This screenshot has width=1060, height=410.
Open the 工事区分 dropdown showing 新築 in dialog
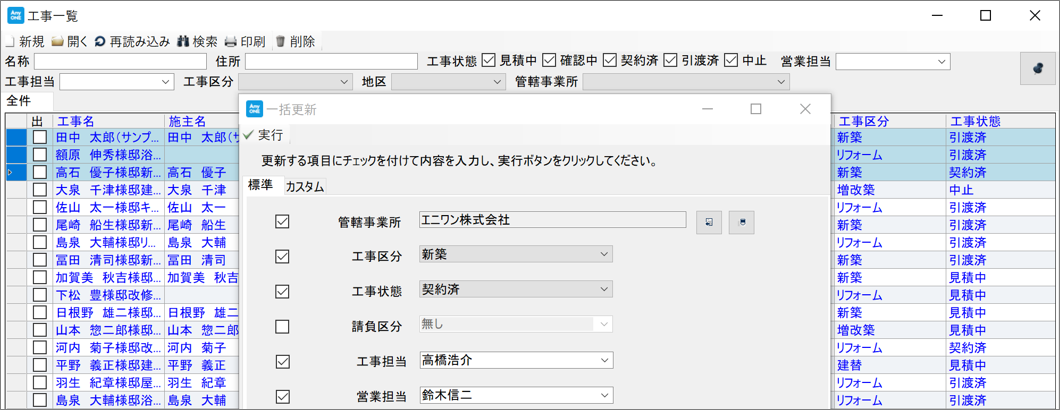(604, 254)
